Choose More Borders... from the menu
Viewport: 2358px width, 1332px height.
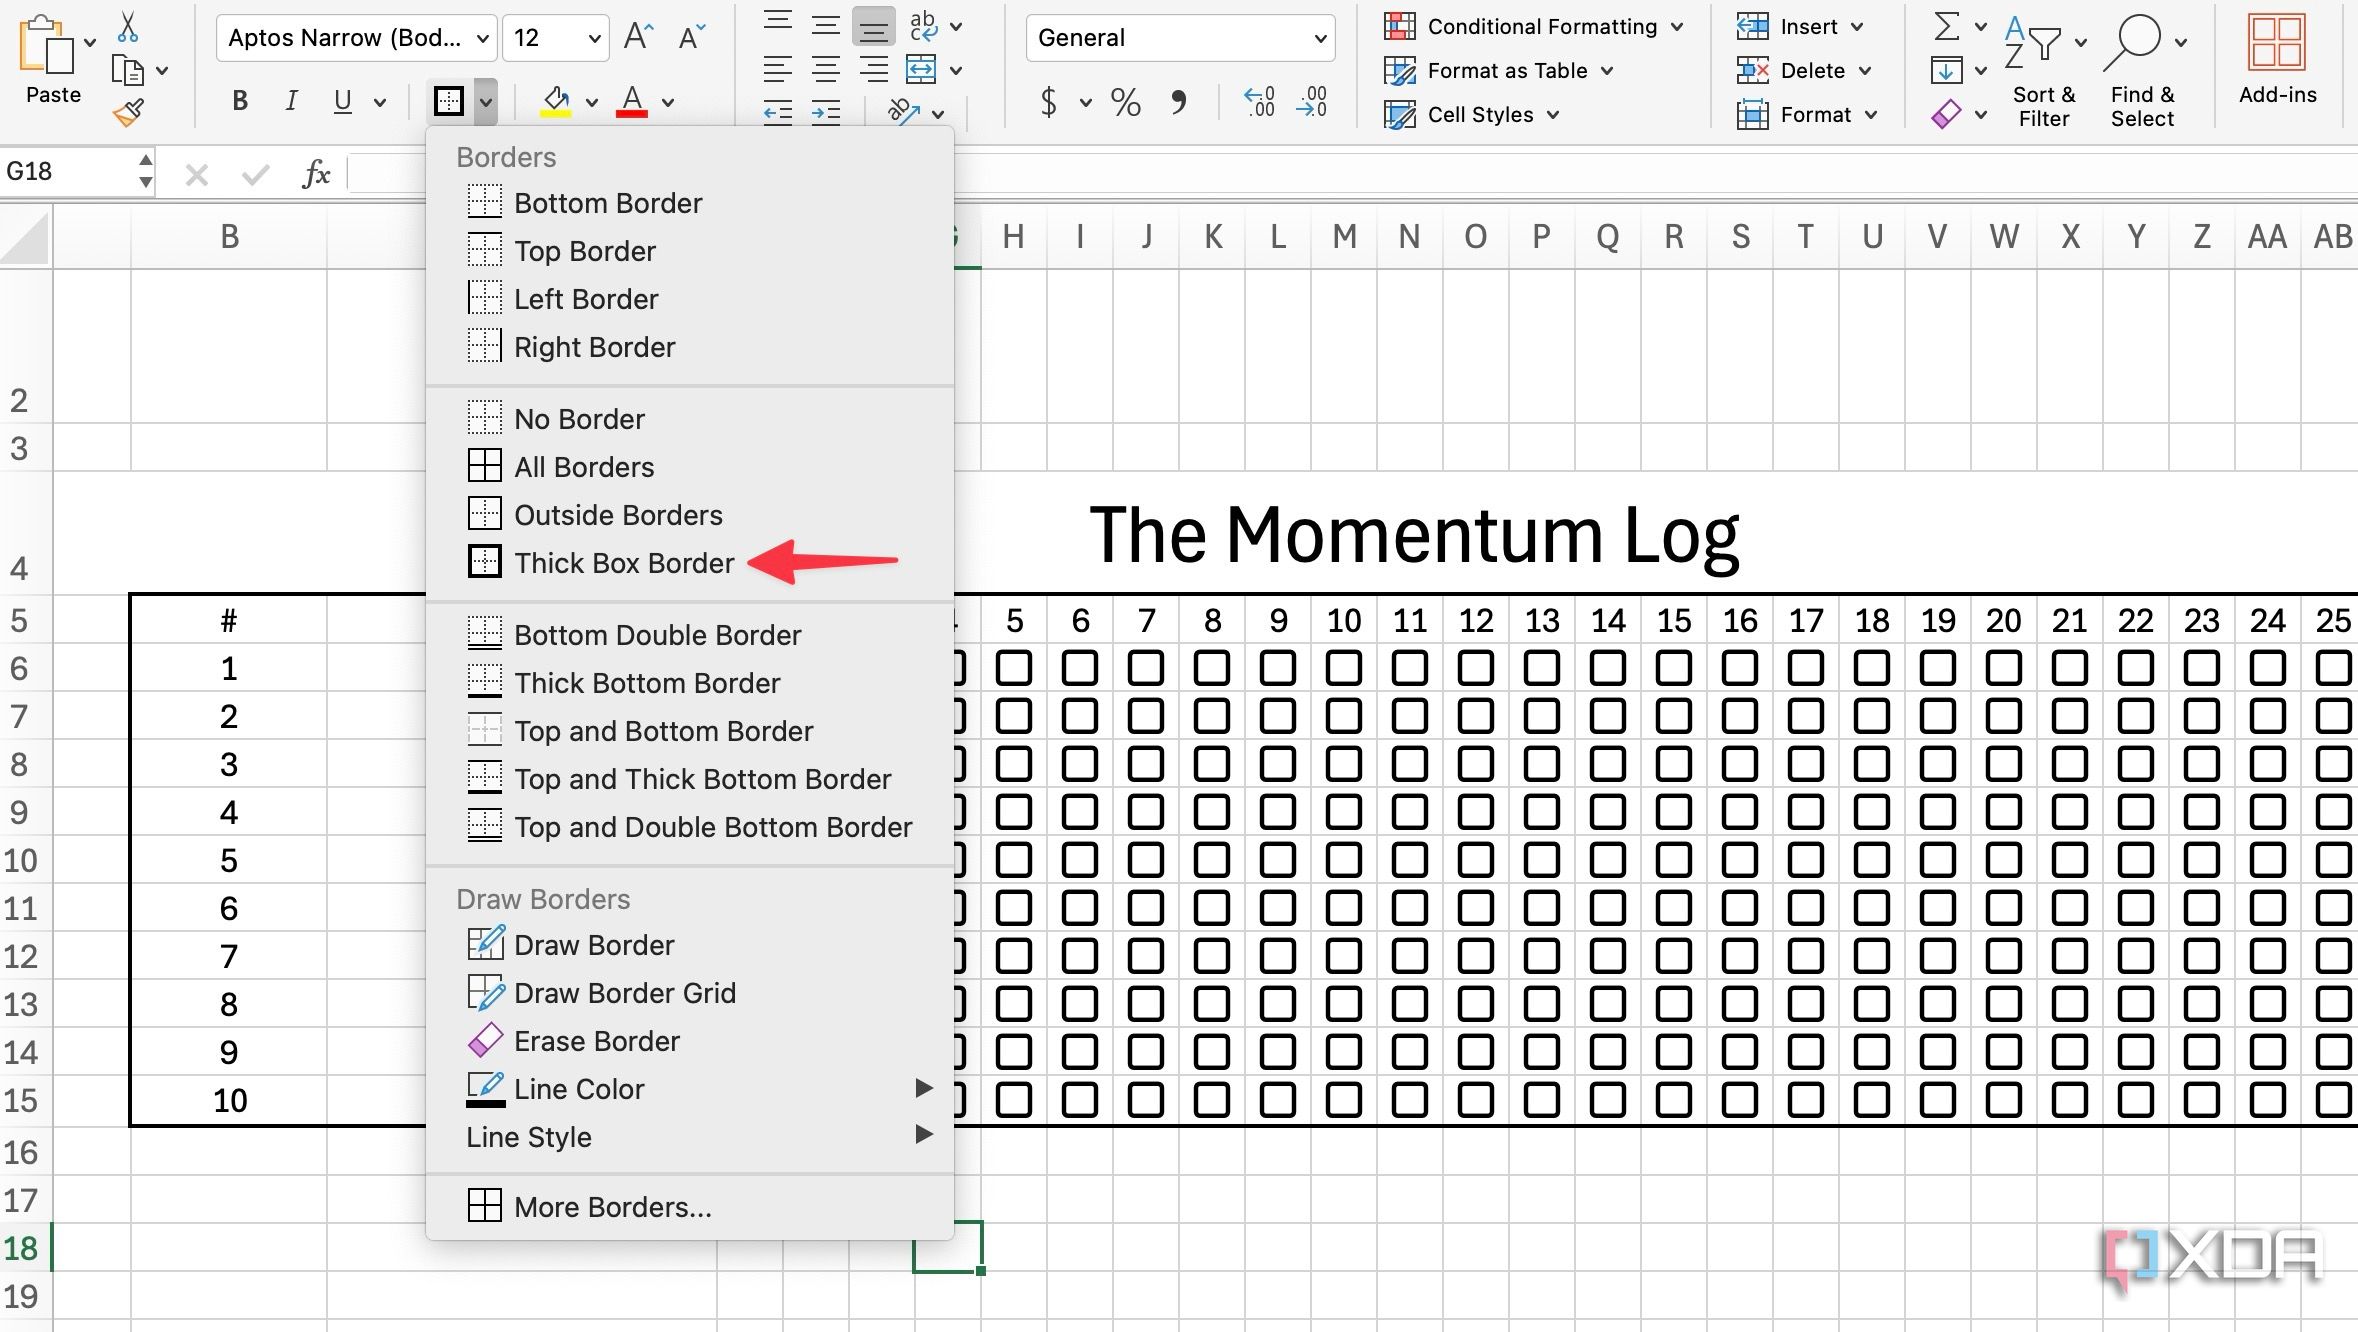pyautogui.click(x=612, y=1207)
